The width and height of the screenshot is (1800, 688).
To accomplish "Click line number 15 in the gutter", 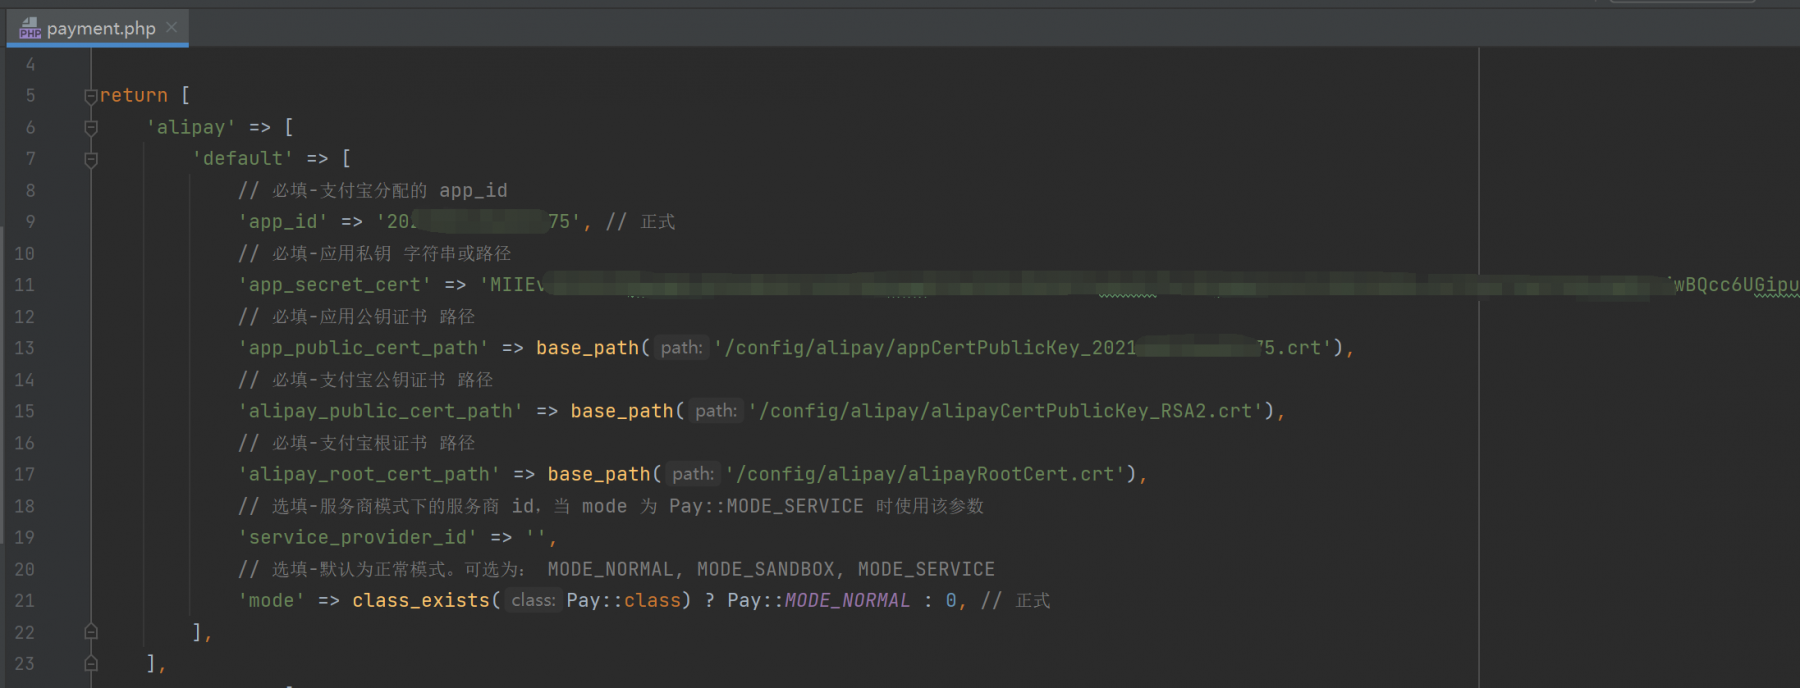I will 24,411.
